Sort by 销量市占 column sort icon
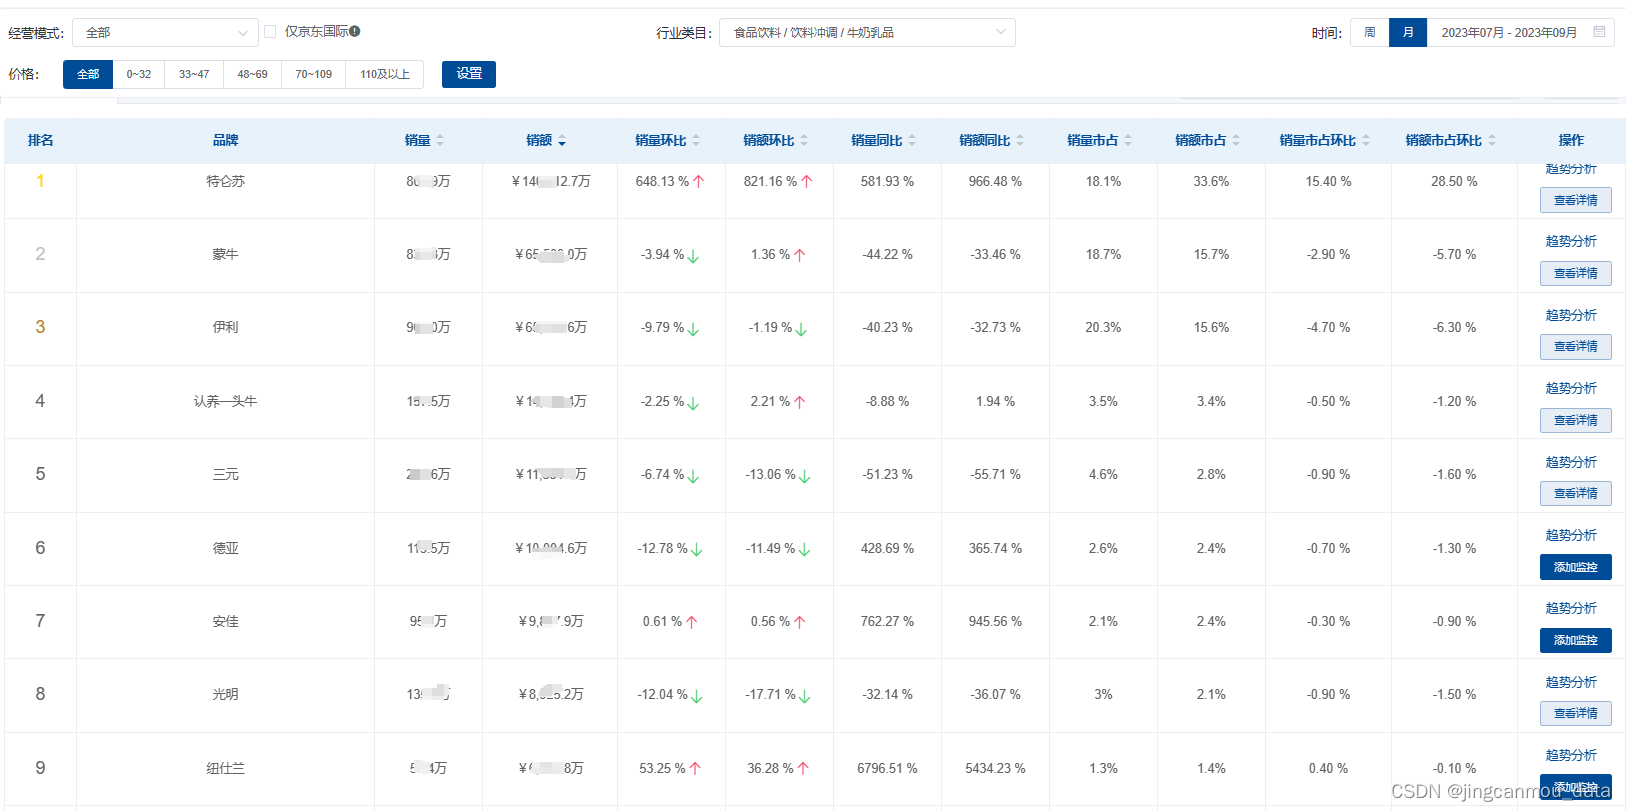 [x=1128, y=141]
